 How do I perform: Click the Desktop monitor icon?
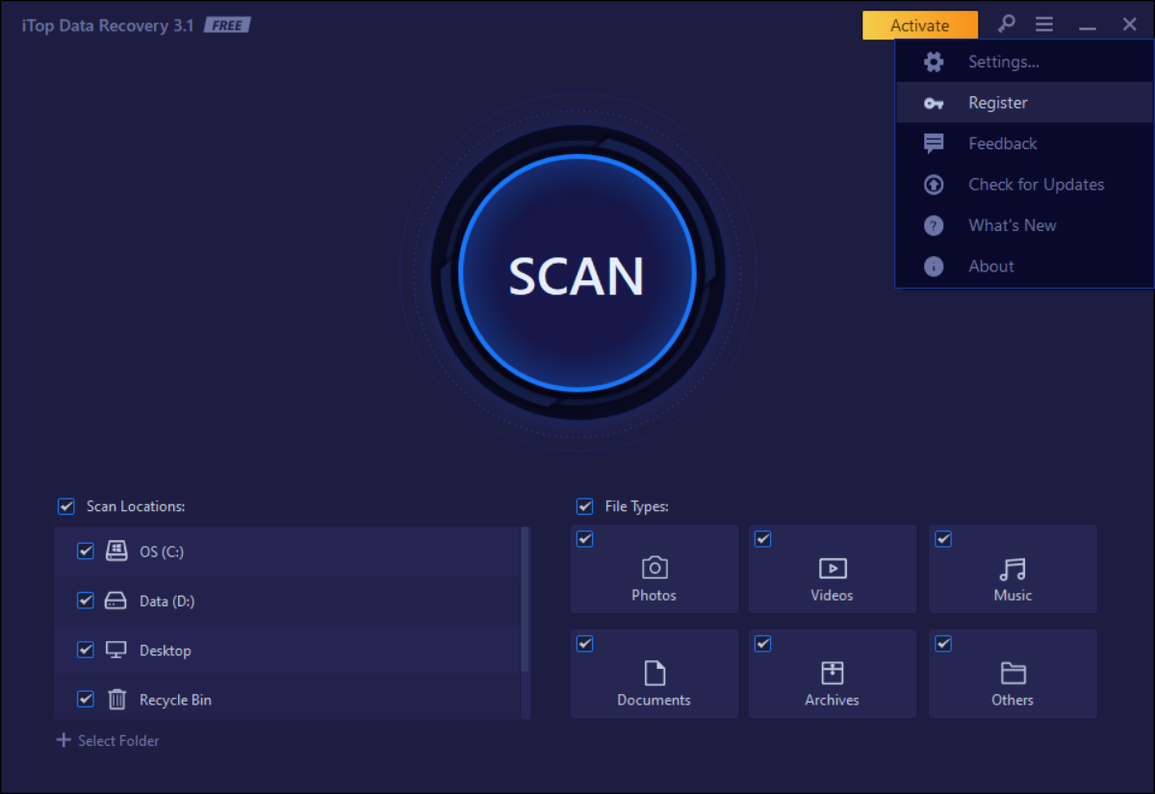tap(116, 650)
